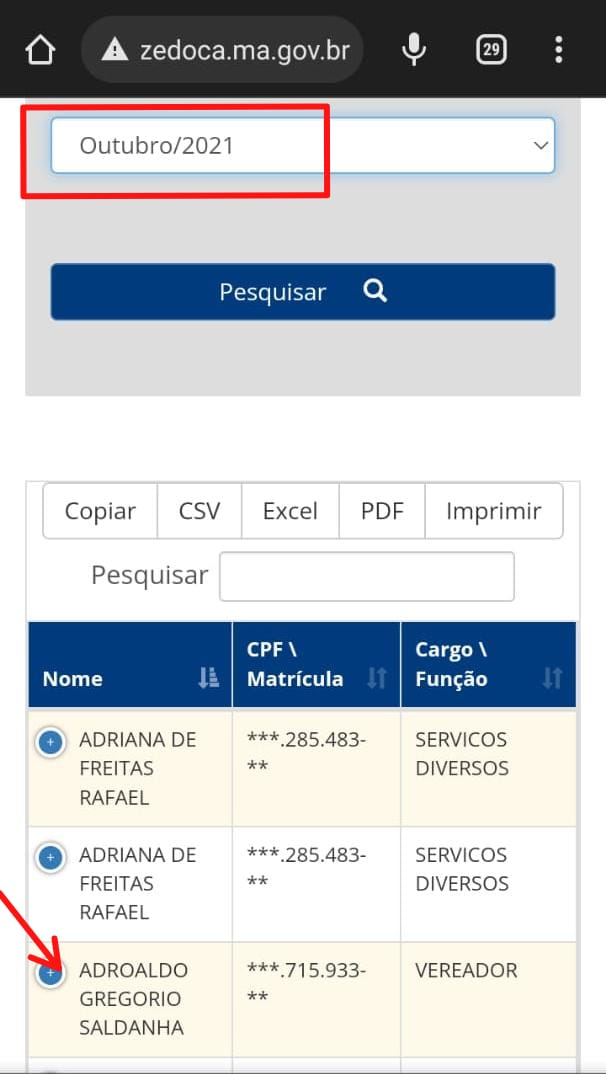Click the Imprimir print button

(x=493, y=511)
